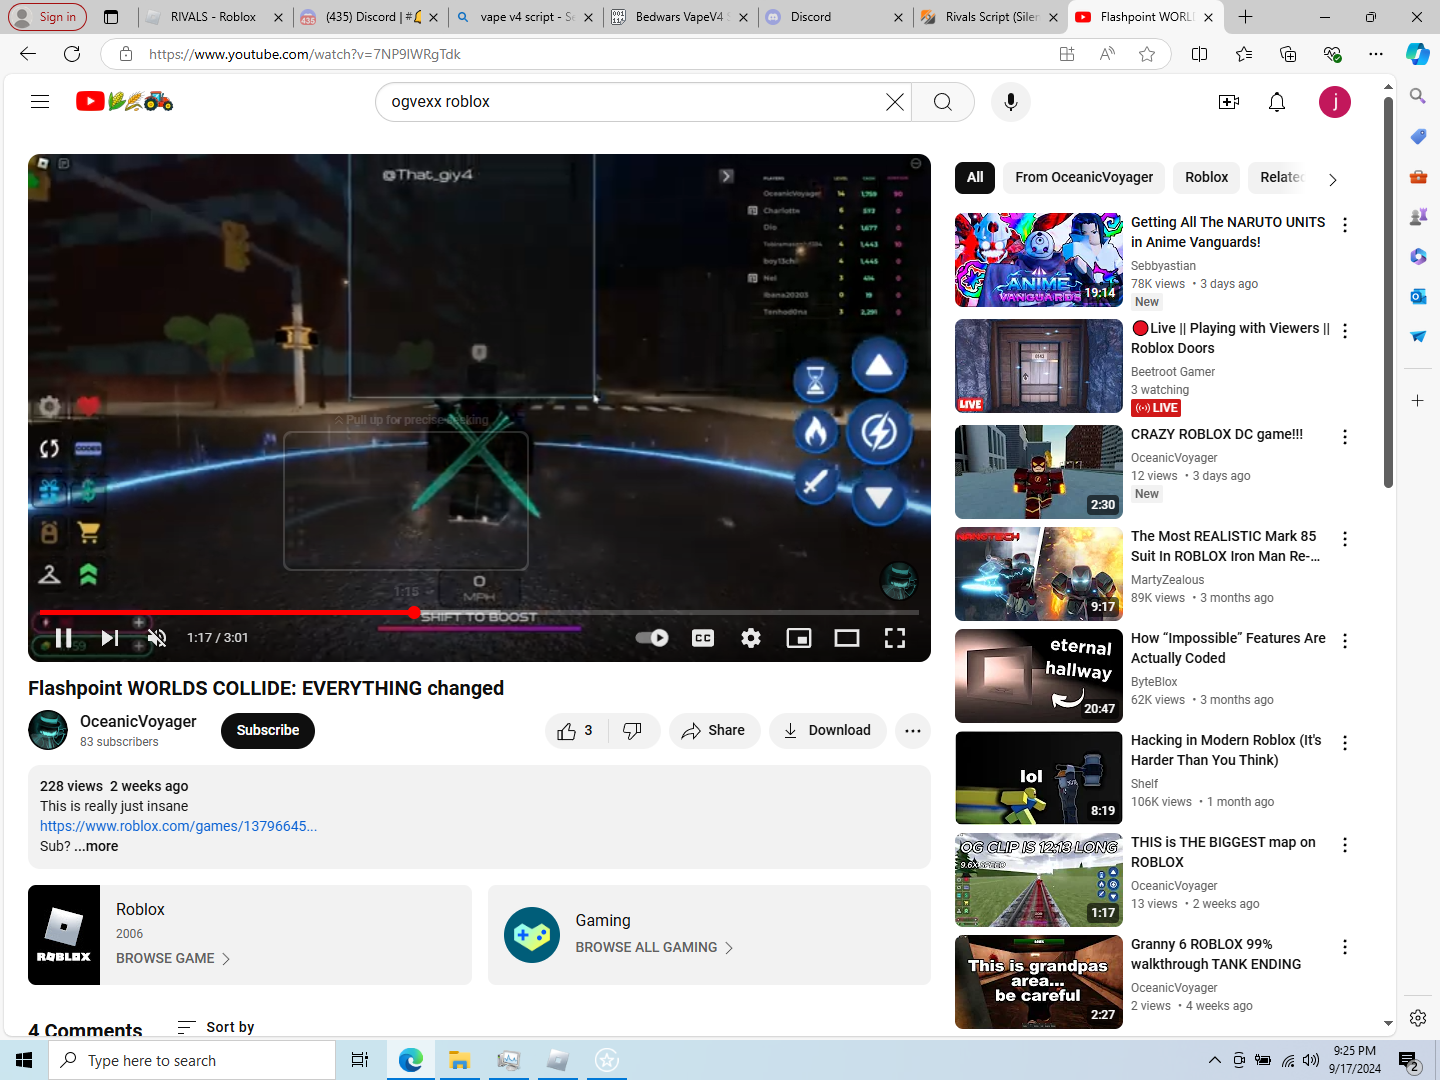The image size is (1440, 1080).
Task: Open BROWSE ALL GAMING link
Action: point(655,947)
